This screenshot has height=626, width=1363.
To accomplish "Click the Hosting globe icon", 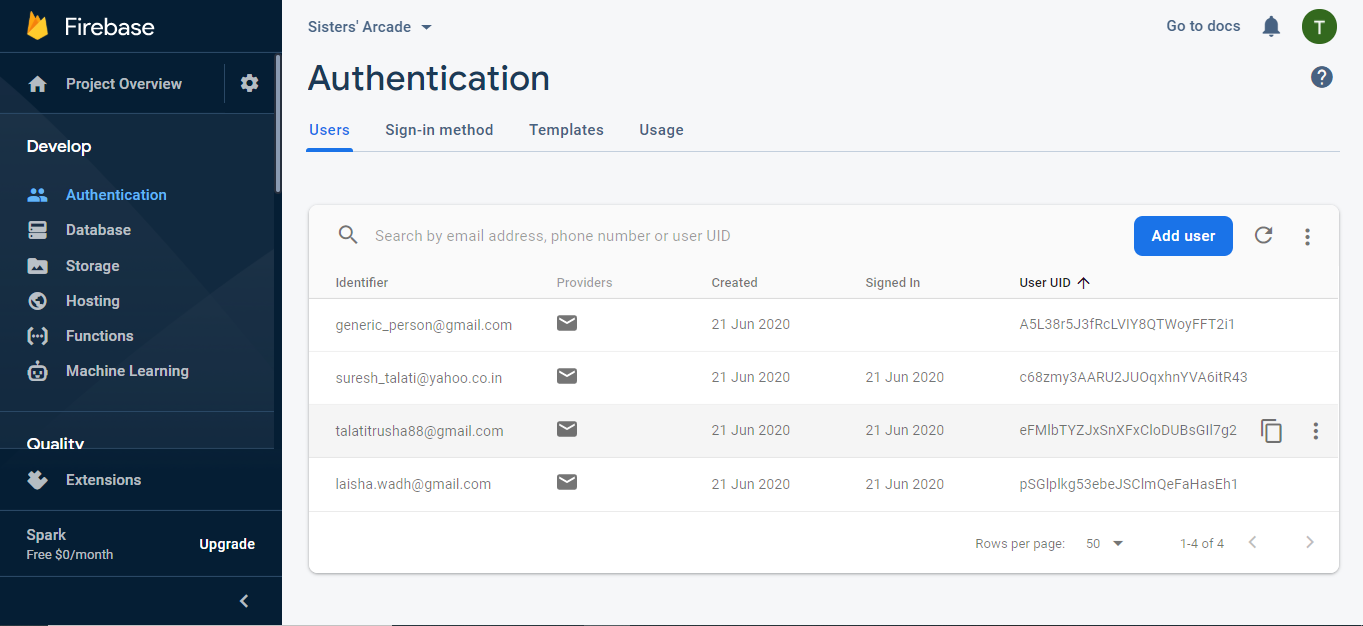I will (38, 301).
